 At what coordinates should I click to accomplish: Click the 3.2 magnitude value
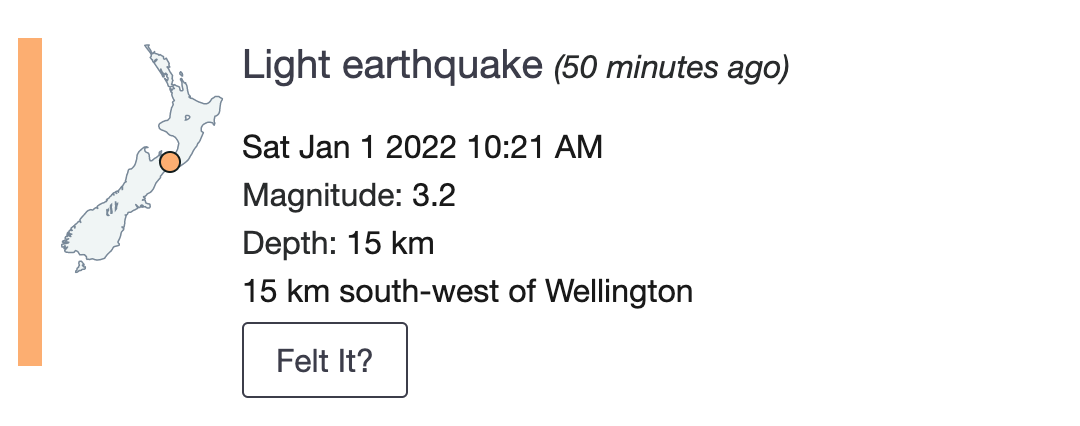pos(433,196)
